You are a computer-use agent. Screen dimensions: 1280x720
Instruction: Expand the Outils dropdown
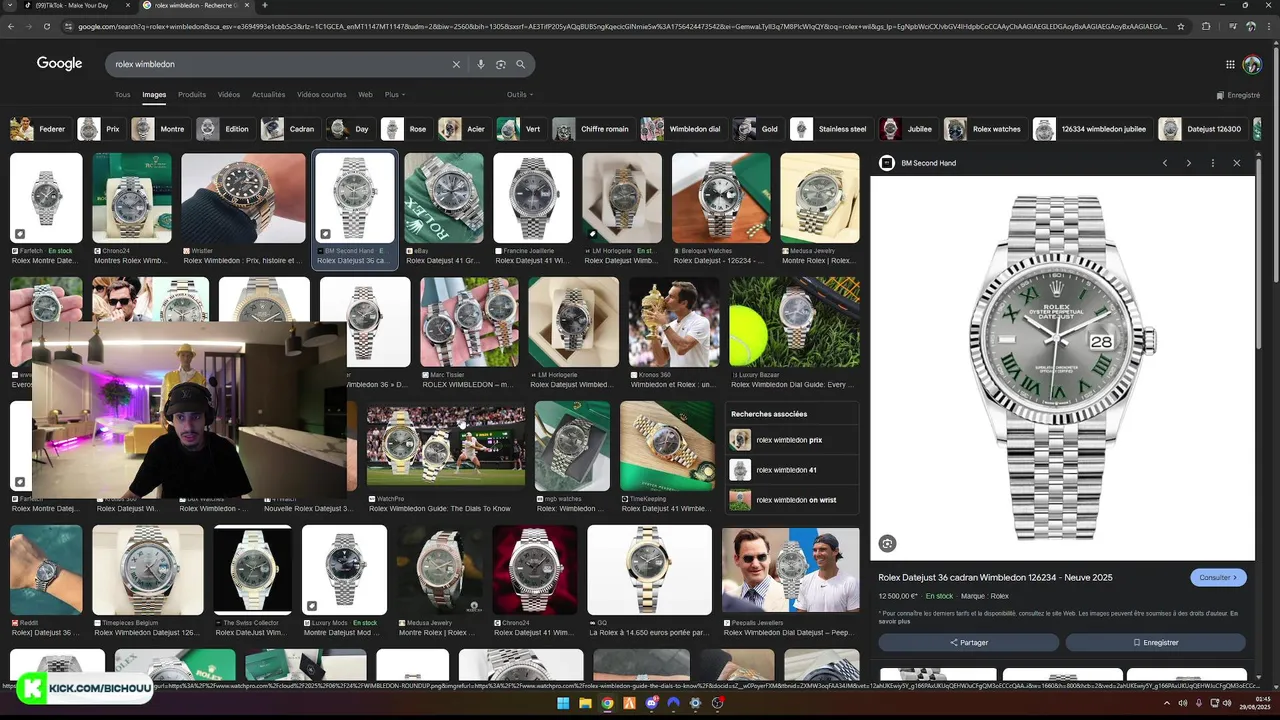click(520, 95)
